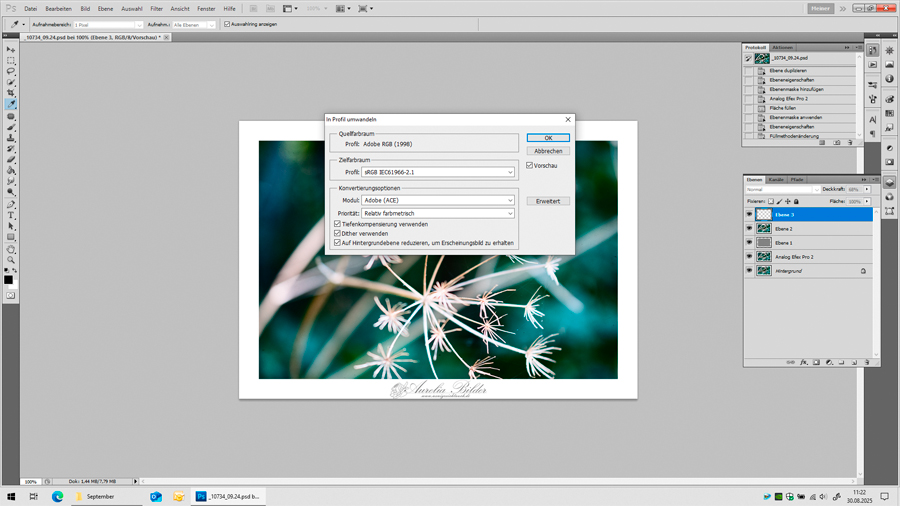This screenshot has width=900, height=506.
Task: Select the Move tool in the toolbox
Action: click(11, 50)
